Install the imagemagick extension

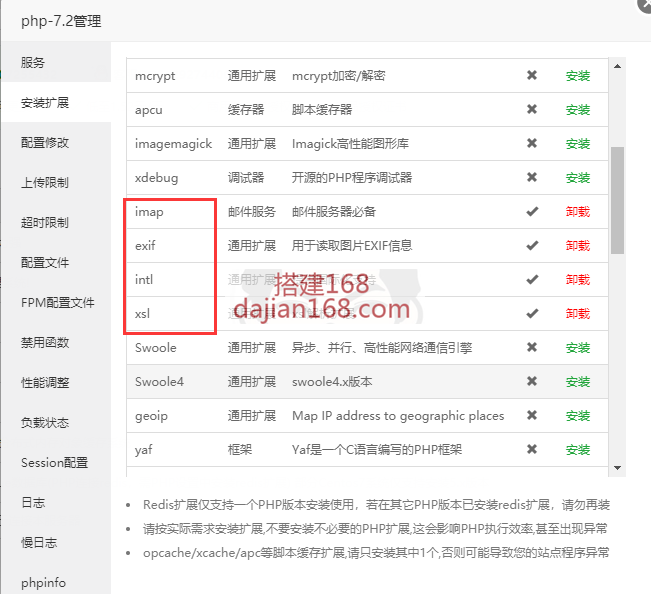pyautogui.click(x=578, y=144)
